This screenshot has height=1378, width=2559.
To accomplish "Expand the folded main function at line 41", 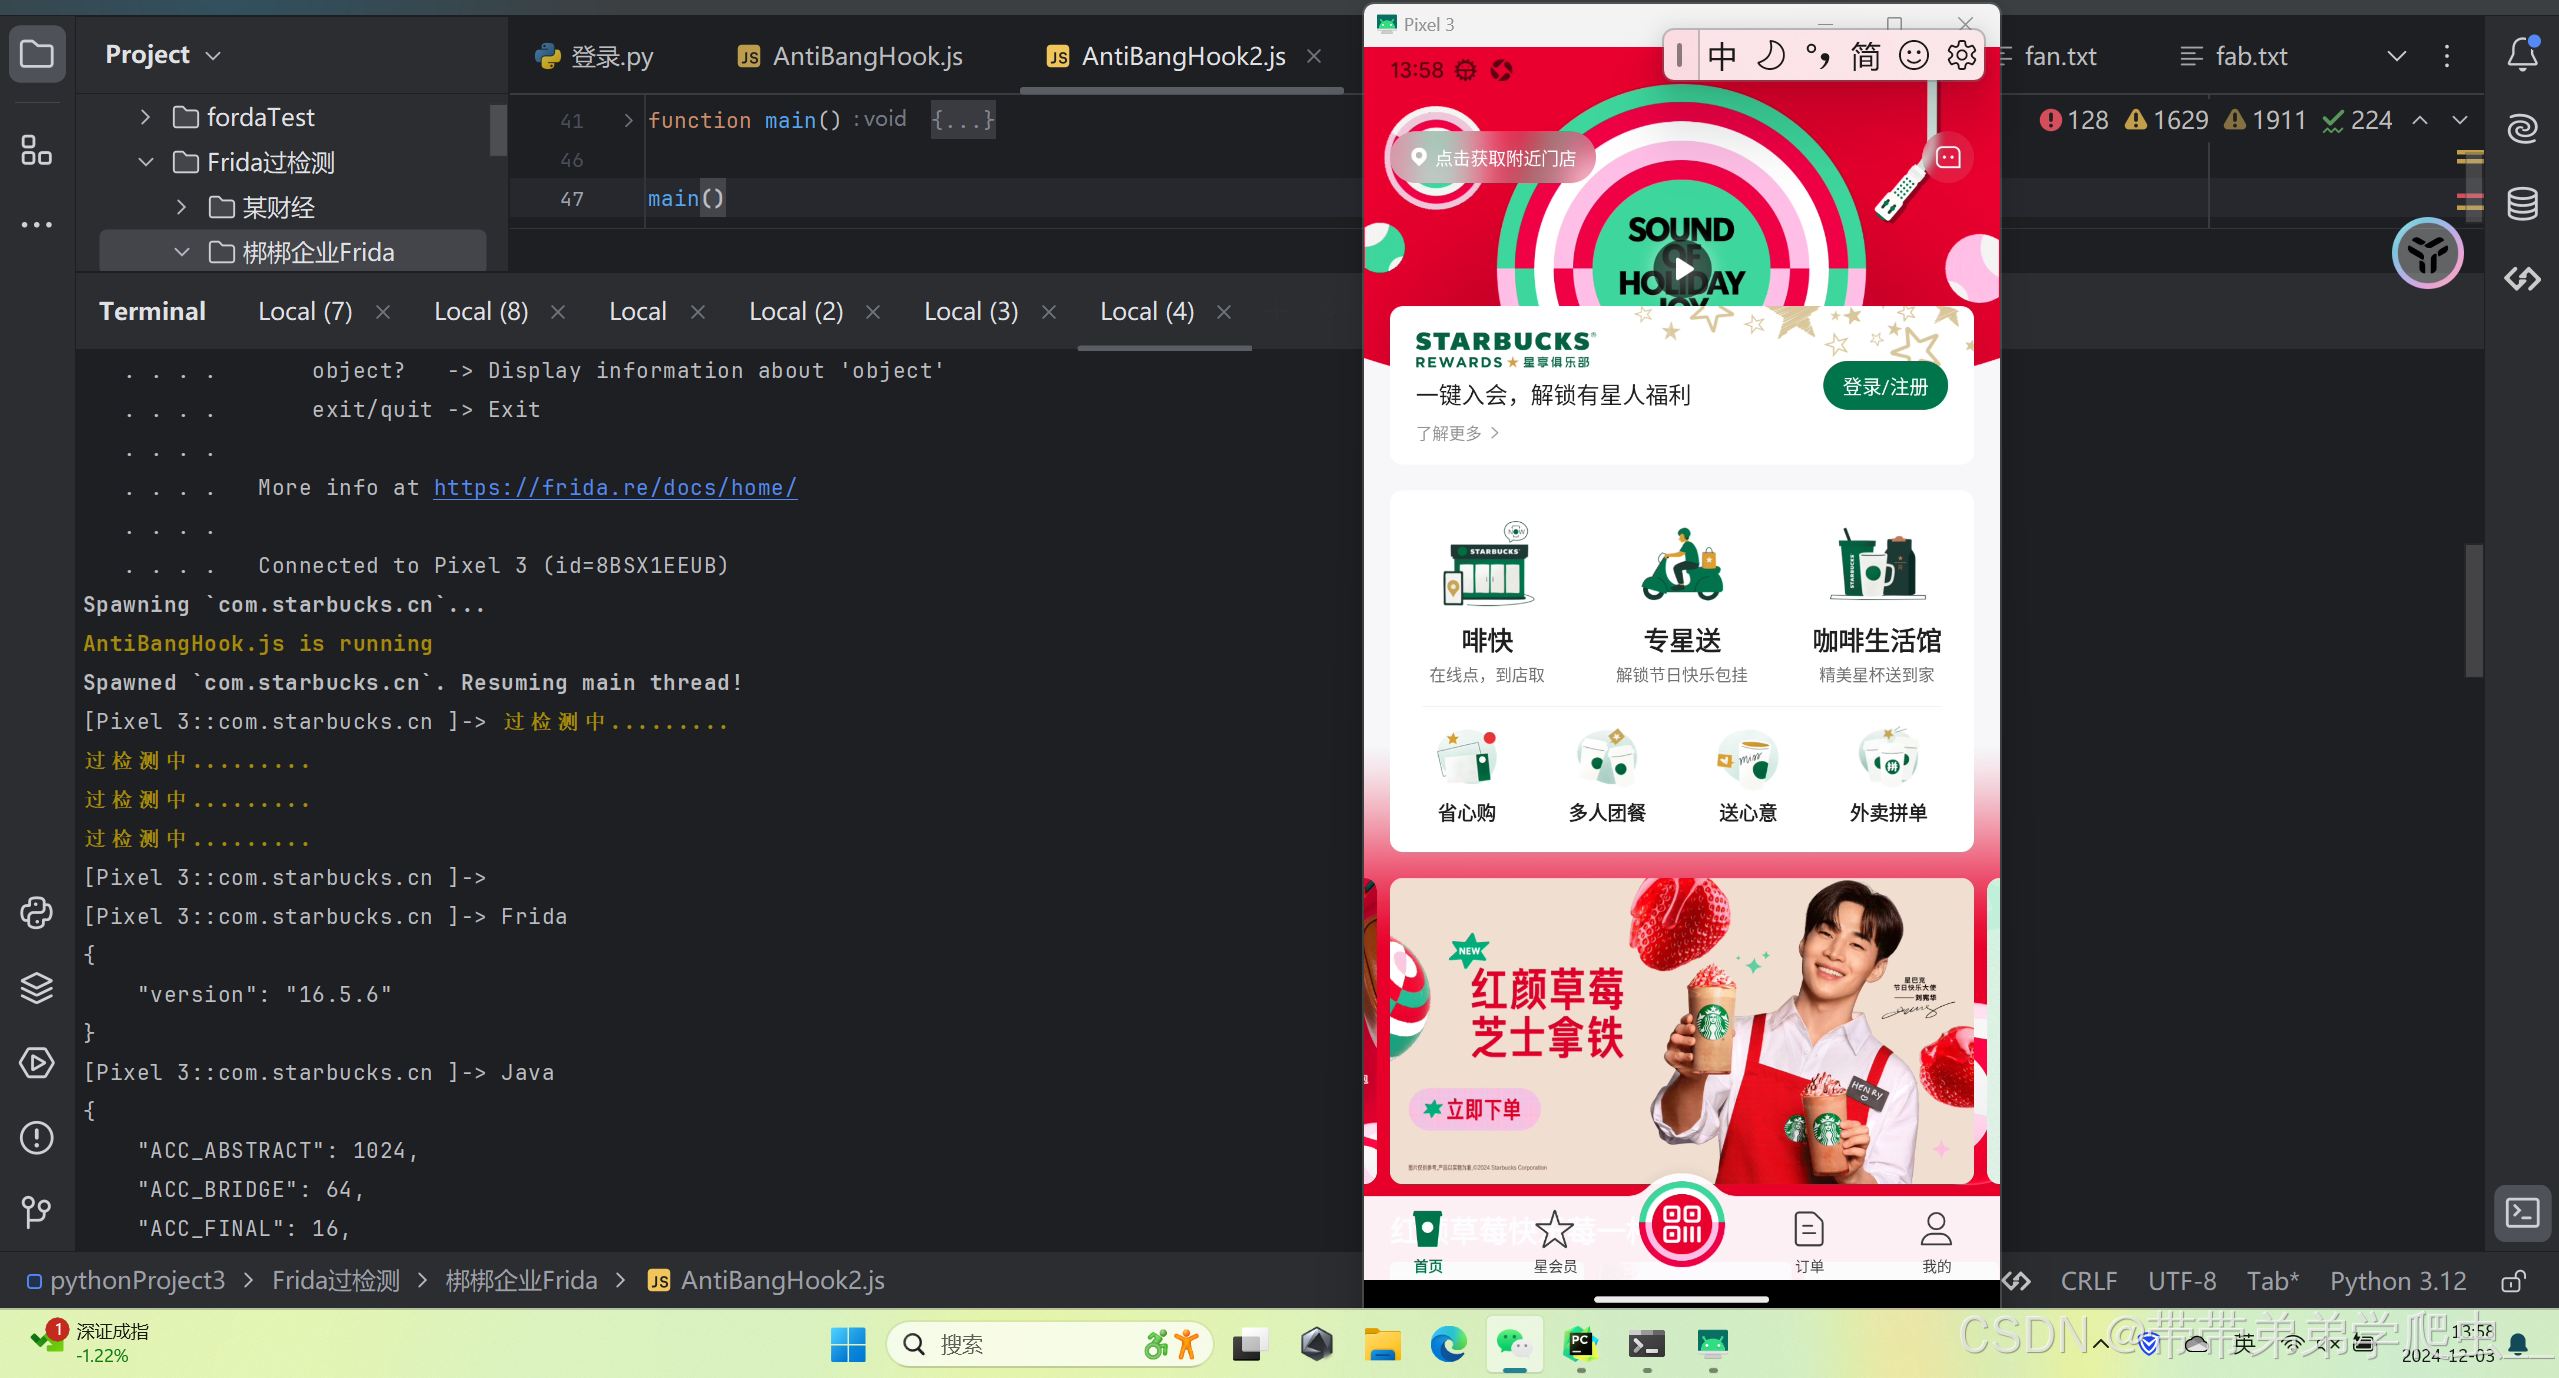I will click(628, 120).
